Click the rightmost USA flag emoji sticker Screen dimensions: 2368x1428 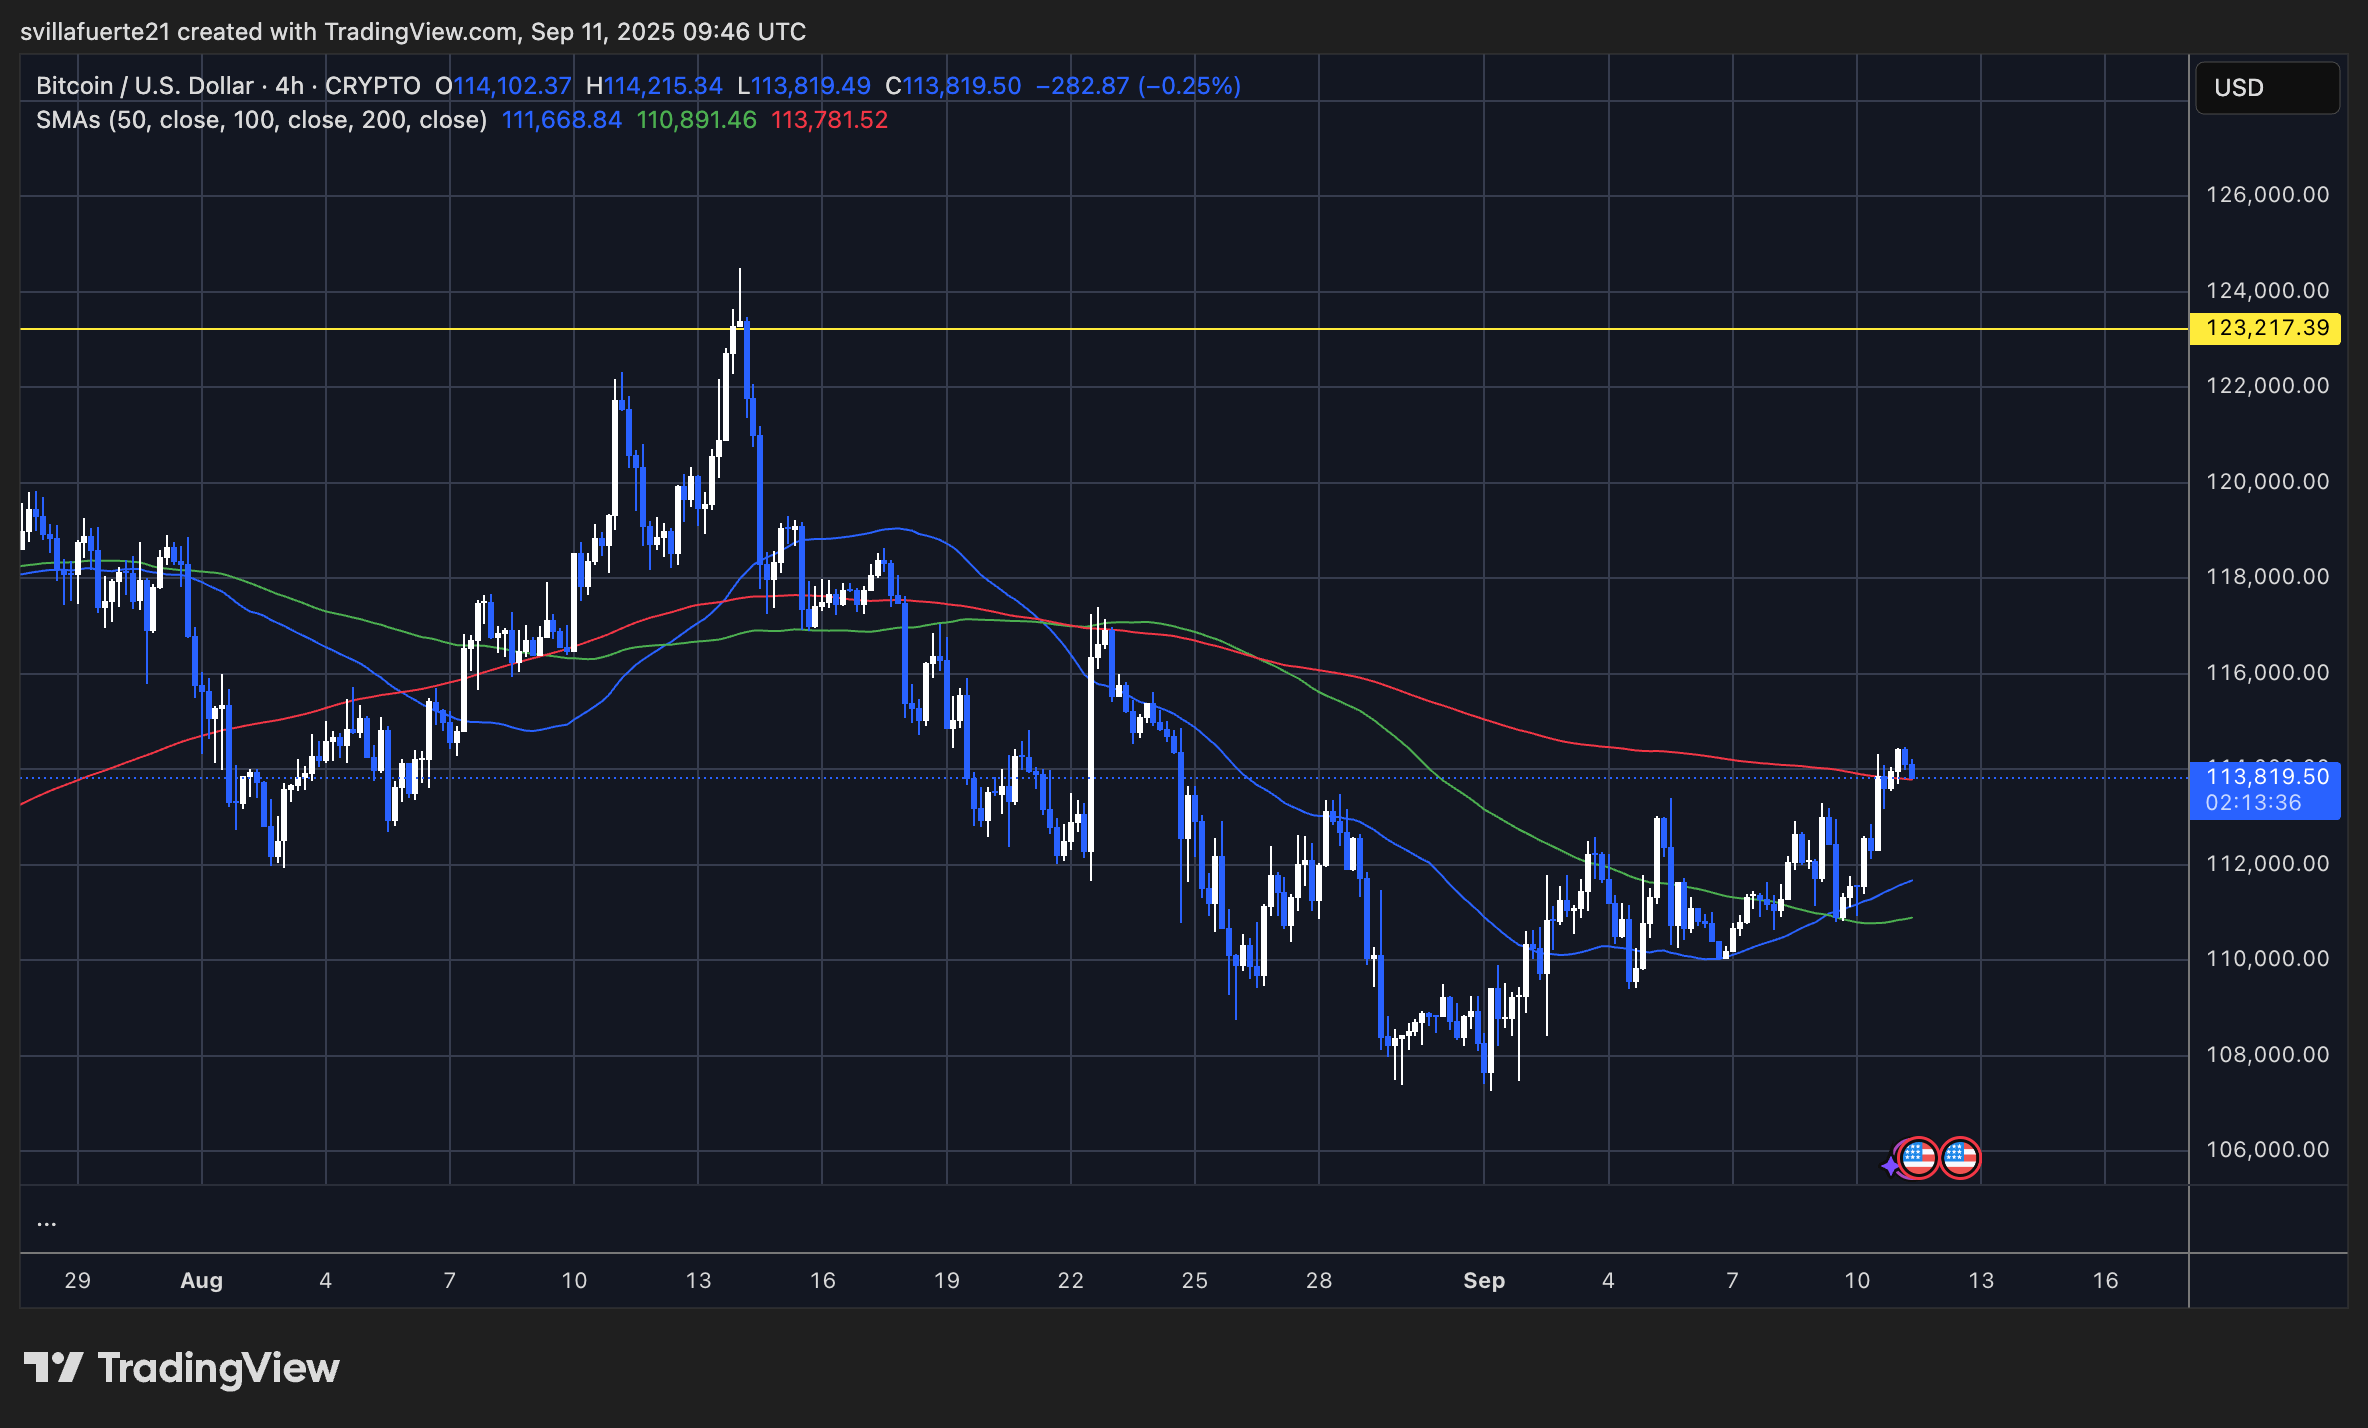(1962, 1157)
